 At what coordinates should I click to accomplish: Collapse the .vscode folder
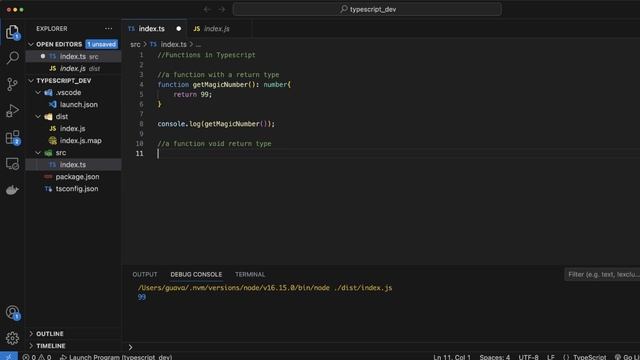[x=38, y=93]
